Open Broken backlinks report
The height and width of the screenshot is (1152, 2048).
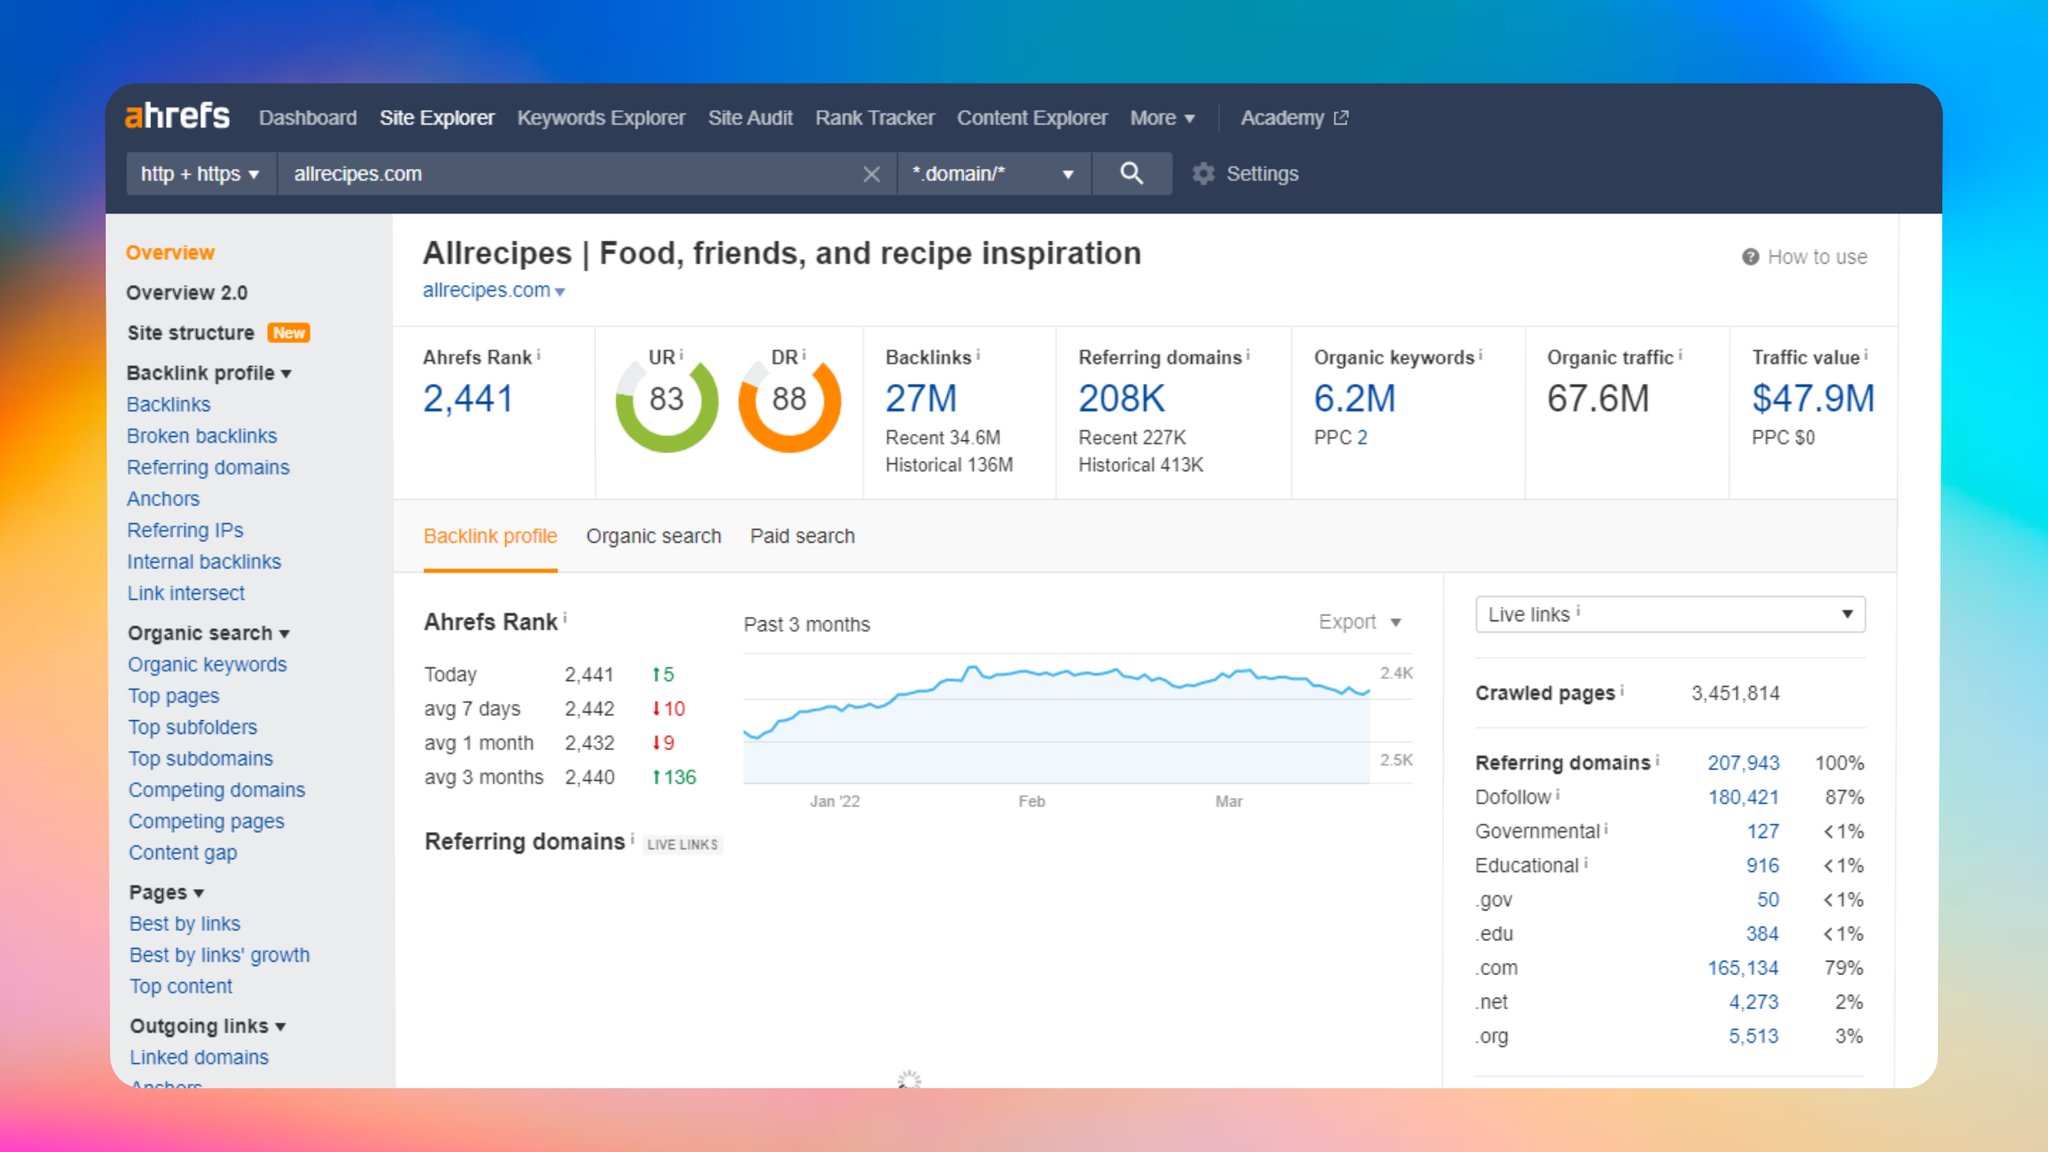point(202,436)
